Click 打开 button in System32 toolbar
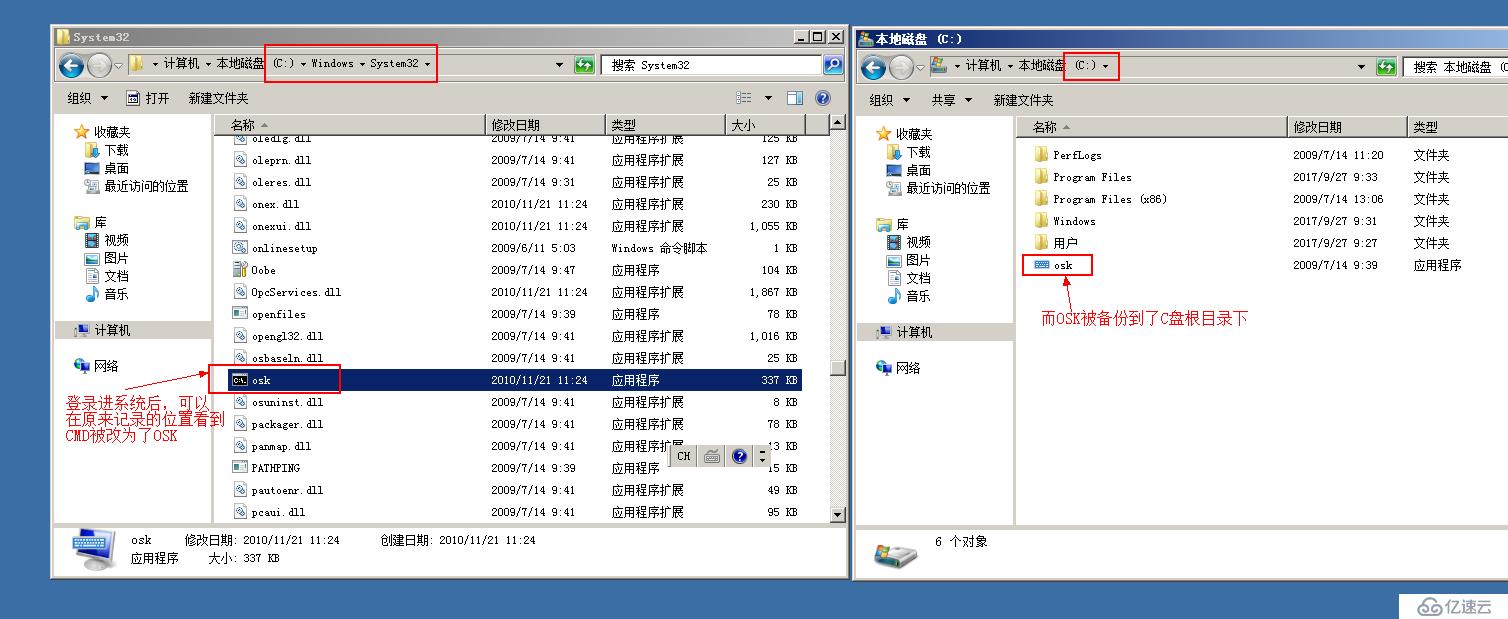 pos(148,98)
